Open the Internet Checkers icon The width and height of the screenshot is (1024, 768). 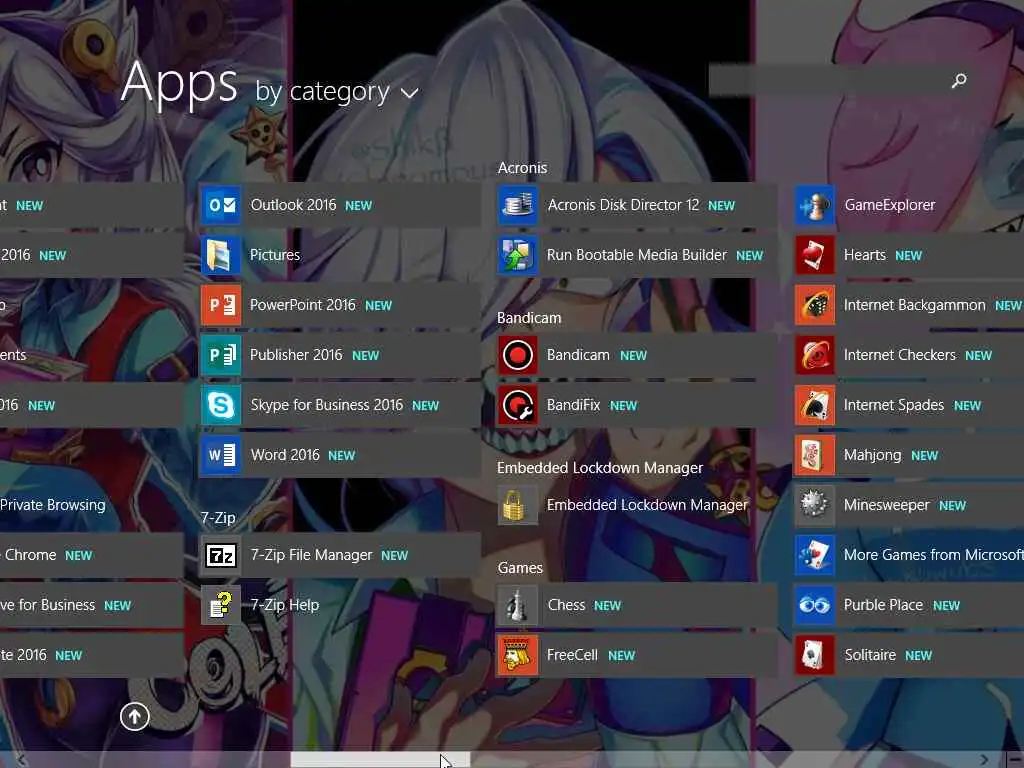click(x=814, y=355)
